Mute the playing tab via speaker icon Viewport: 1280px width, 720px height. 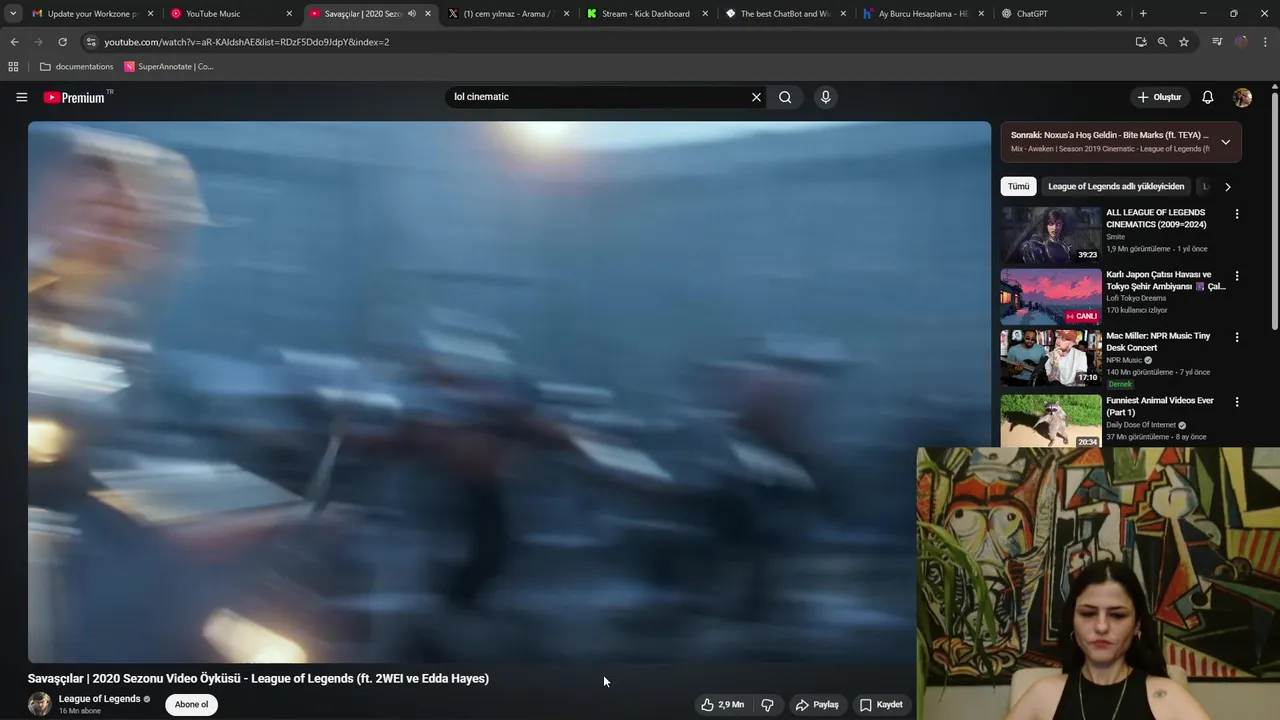pyautogui.click(x=411, y=14)
